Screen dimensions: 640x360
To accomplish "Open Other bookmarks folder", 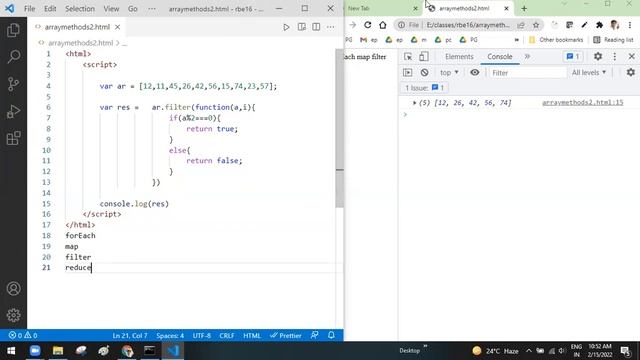I will (x=556, y=40).
